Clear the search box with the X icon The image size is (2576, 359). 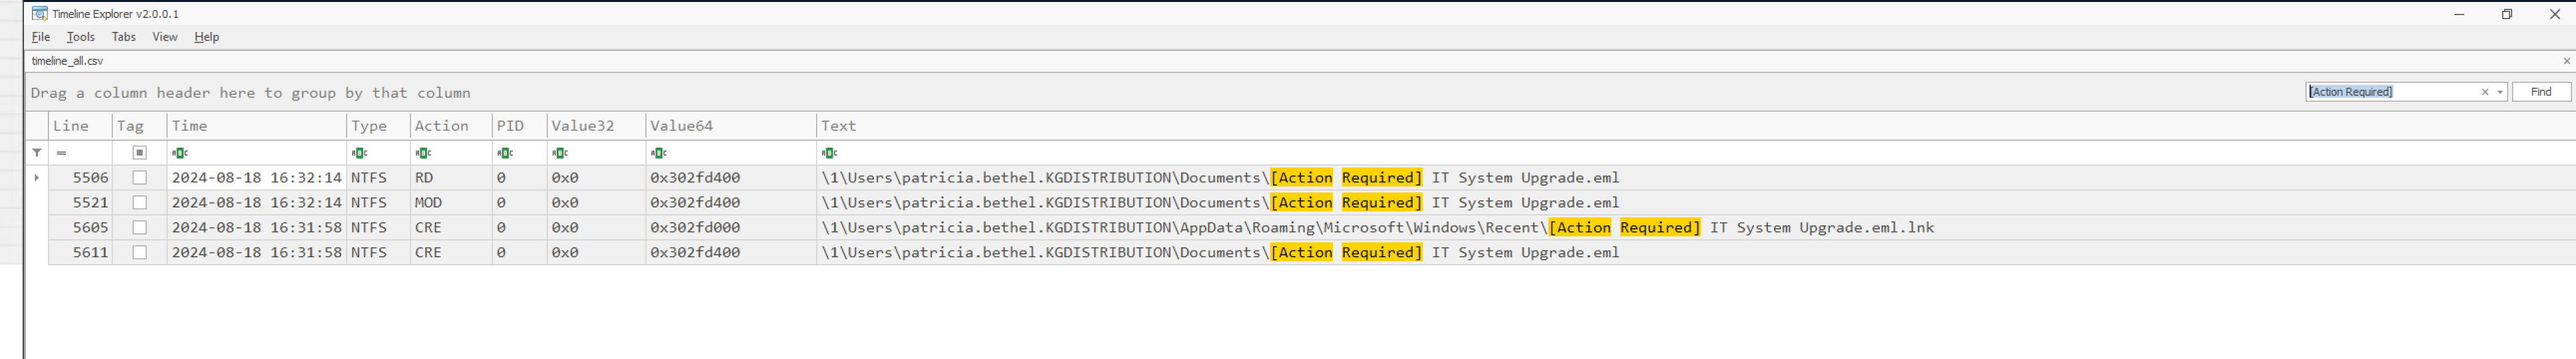tap(2484, 92)
